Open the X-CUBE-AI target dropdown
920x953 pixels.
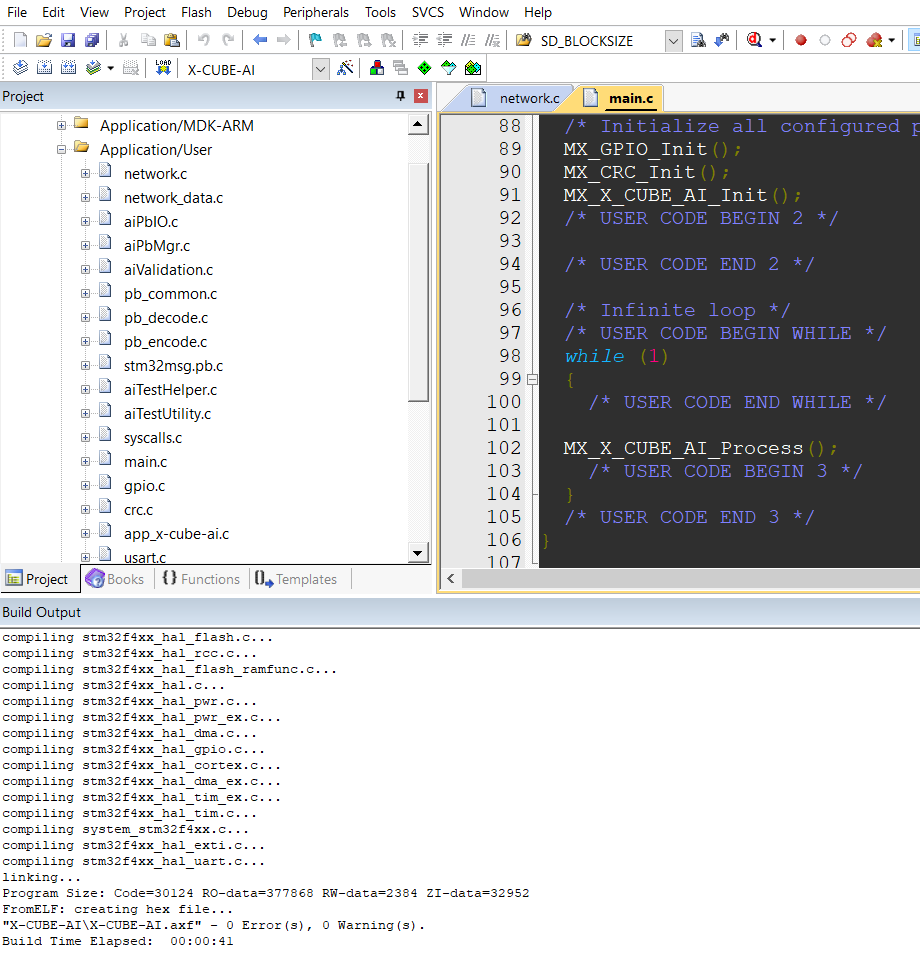tap(319, 68)
